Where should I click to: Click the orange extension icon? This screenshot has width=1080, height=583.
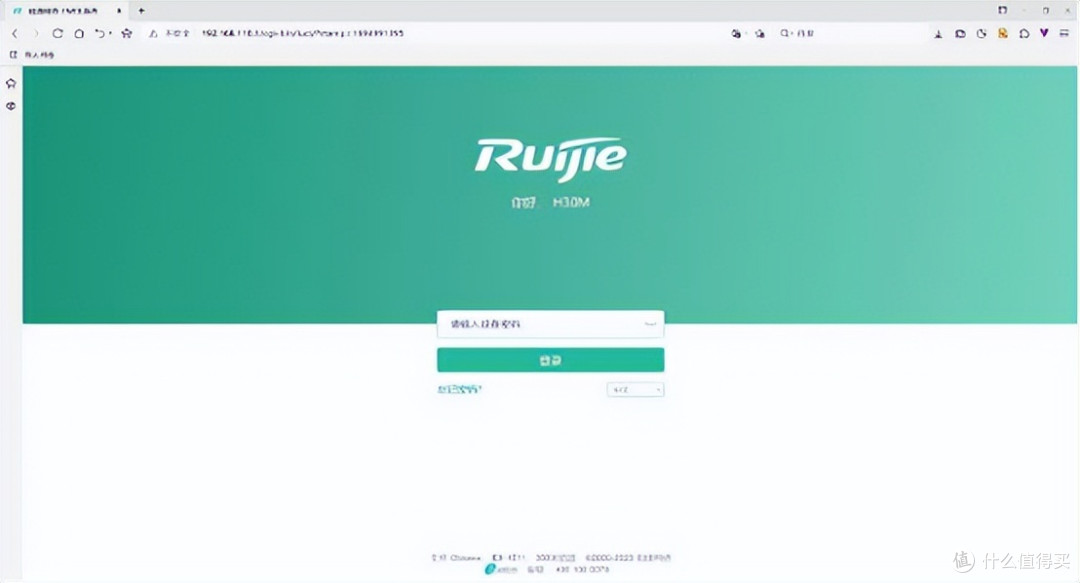pos(1003,33)
